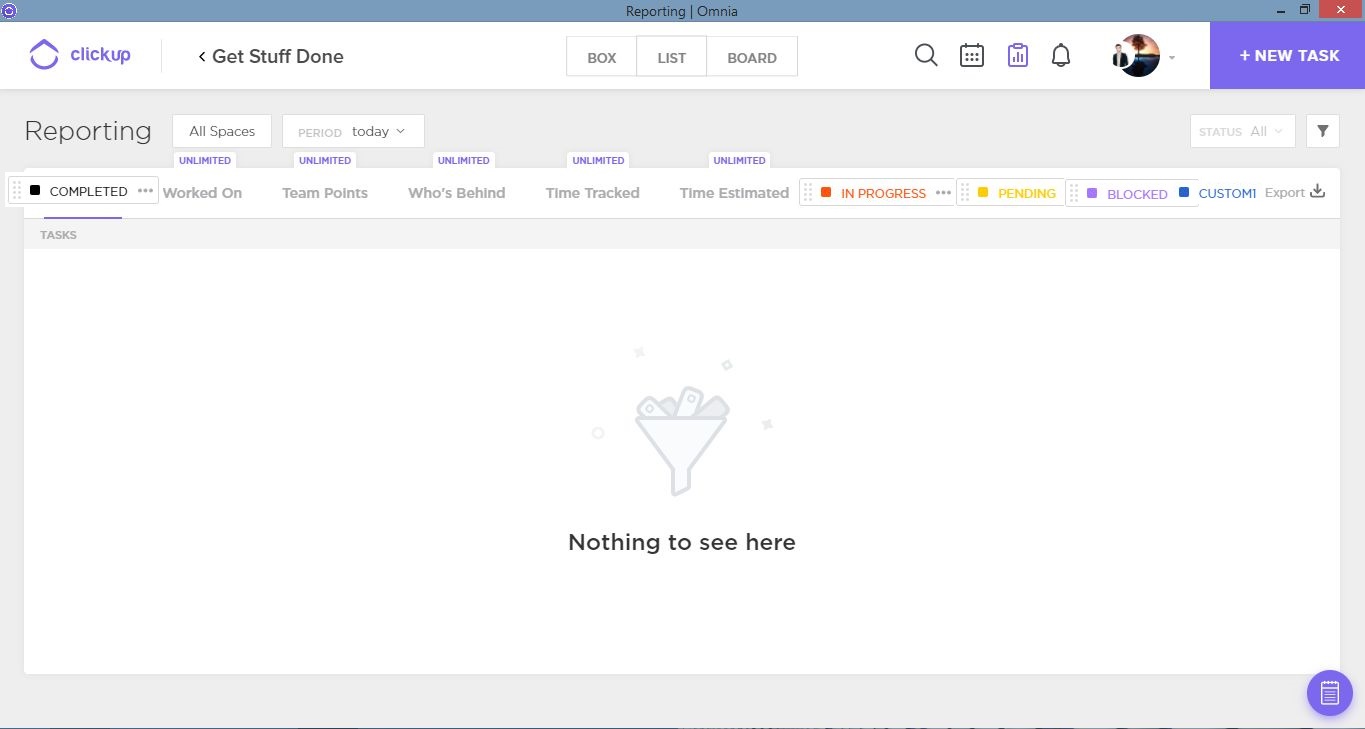Open the Team Points tab
The image size is (1365, 729).
tap(325, 193)
